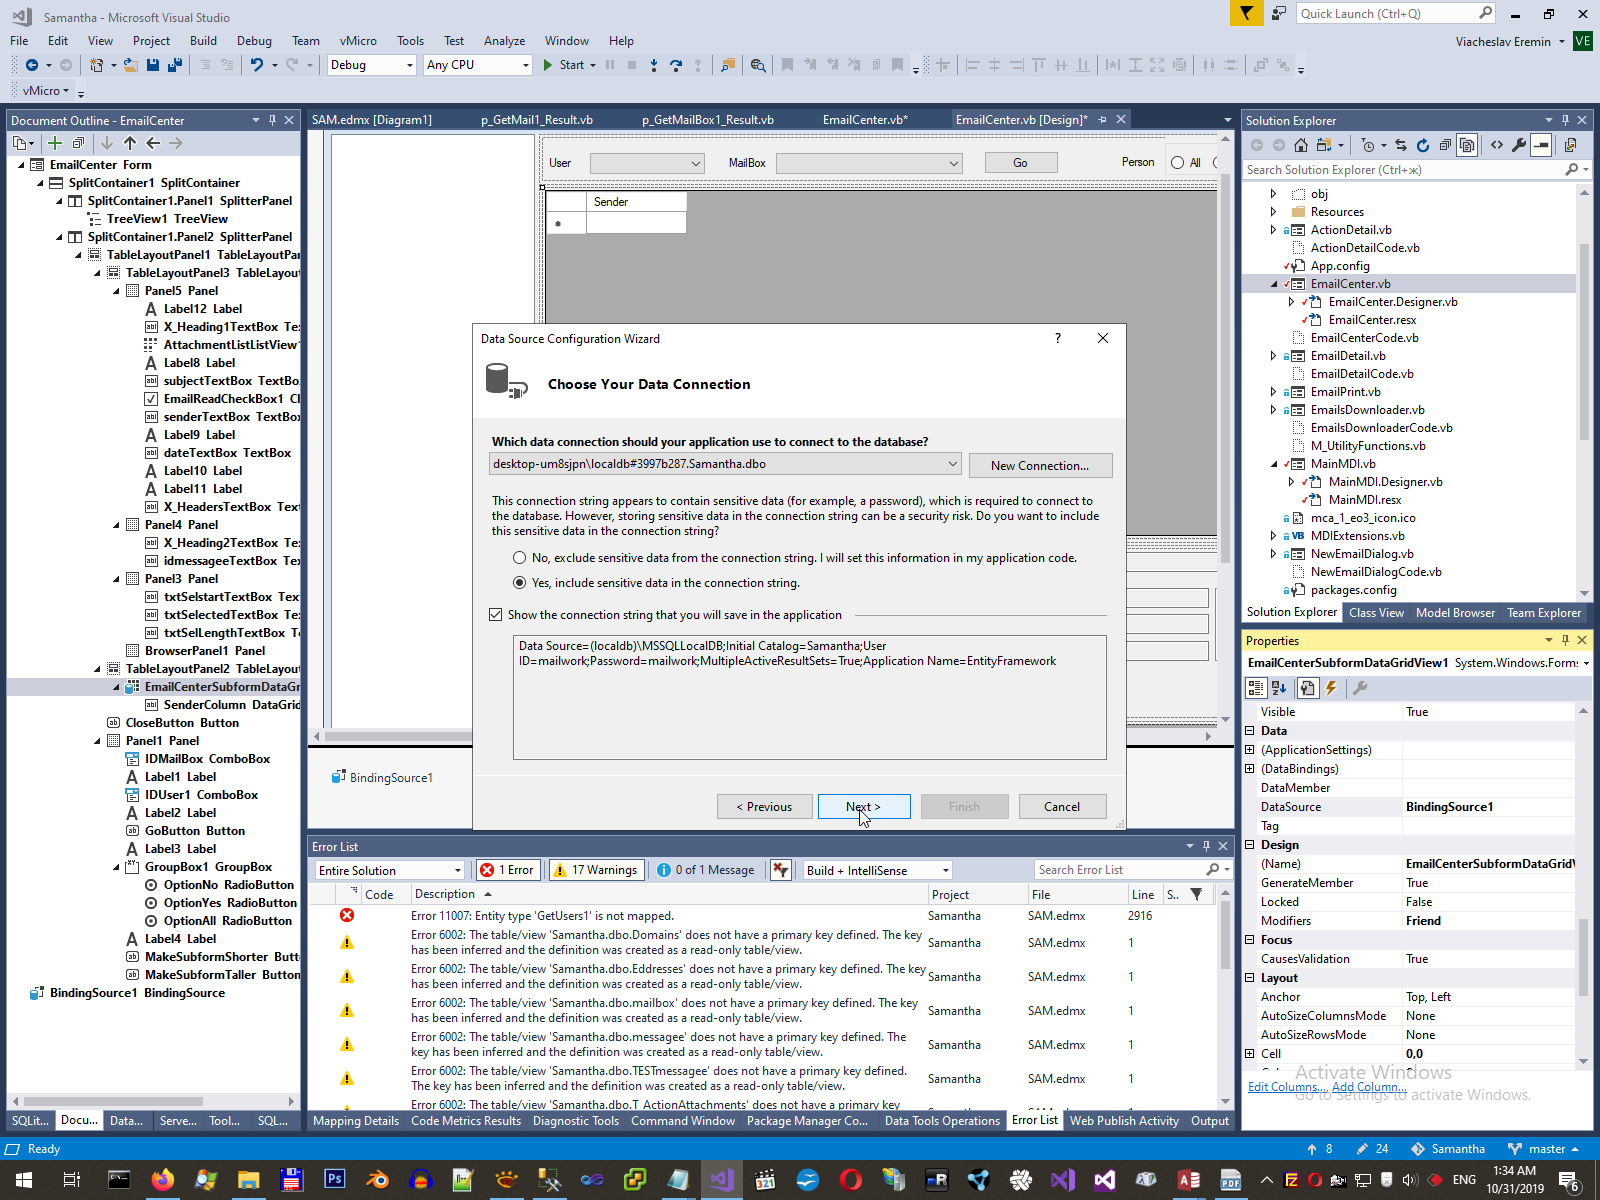Click the '< Previous' wizard button
The image size is (1600, 1200).
pyautogui.click(x=764, y=807)
